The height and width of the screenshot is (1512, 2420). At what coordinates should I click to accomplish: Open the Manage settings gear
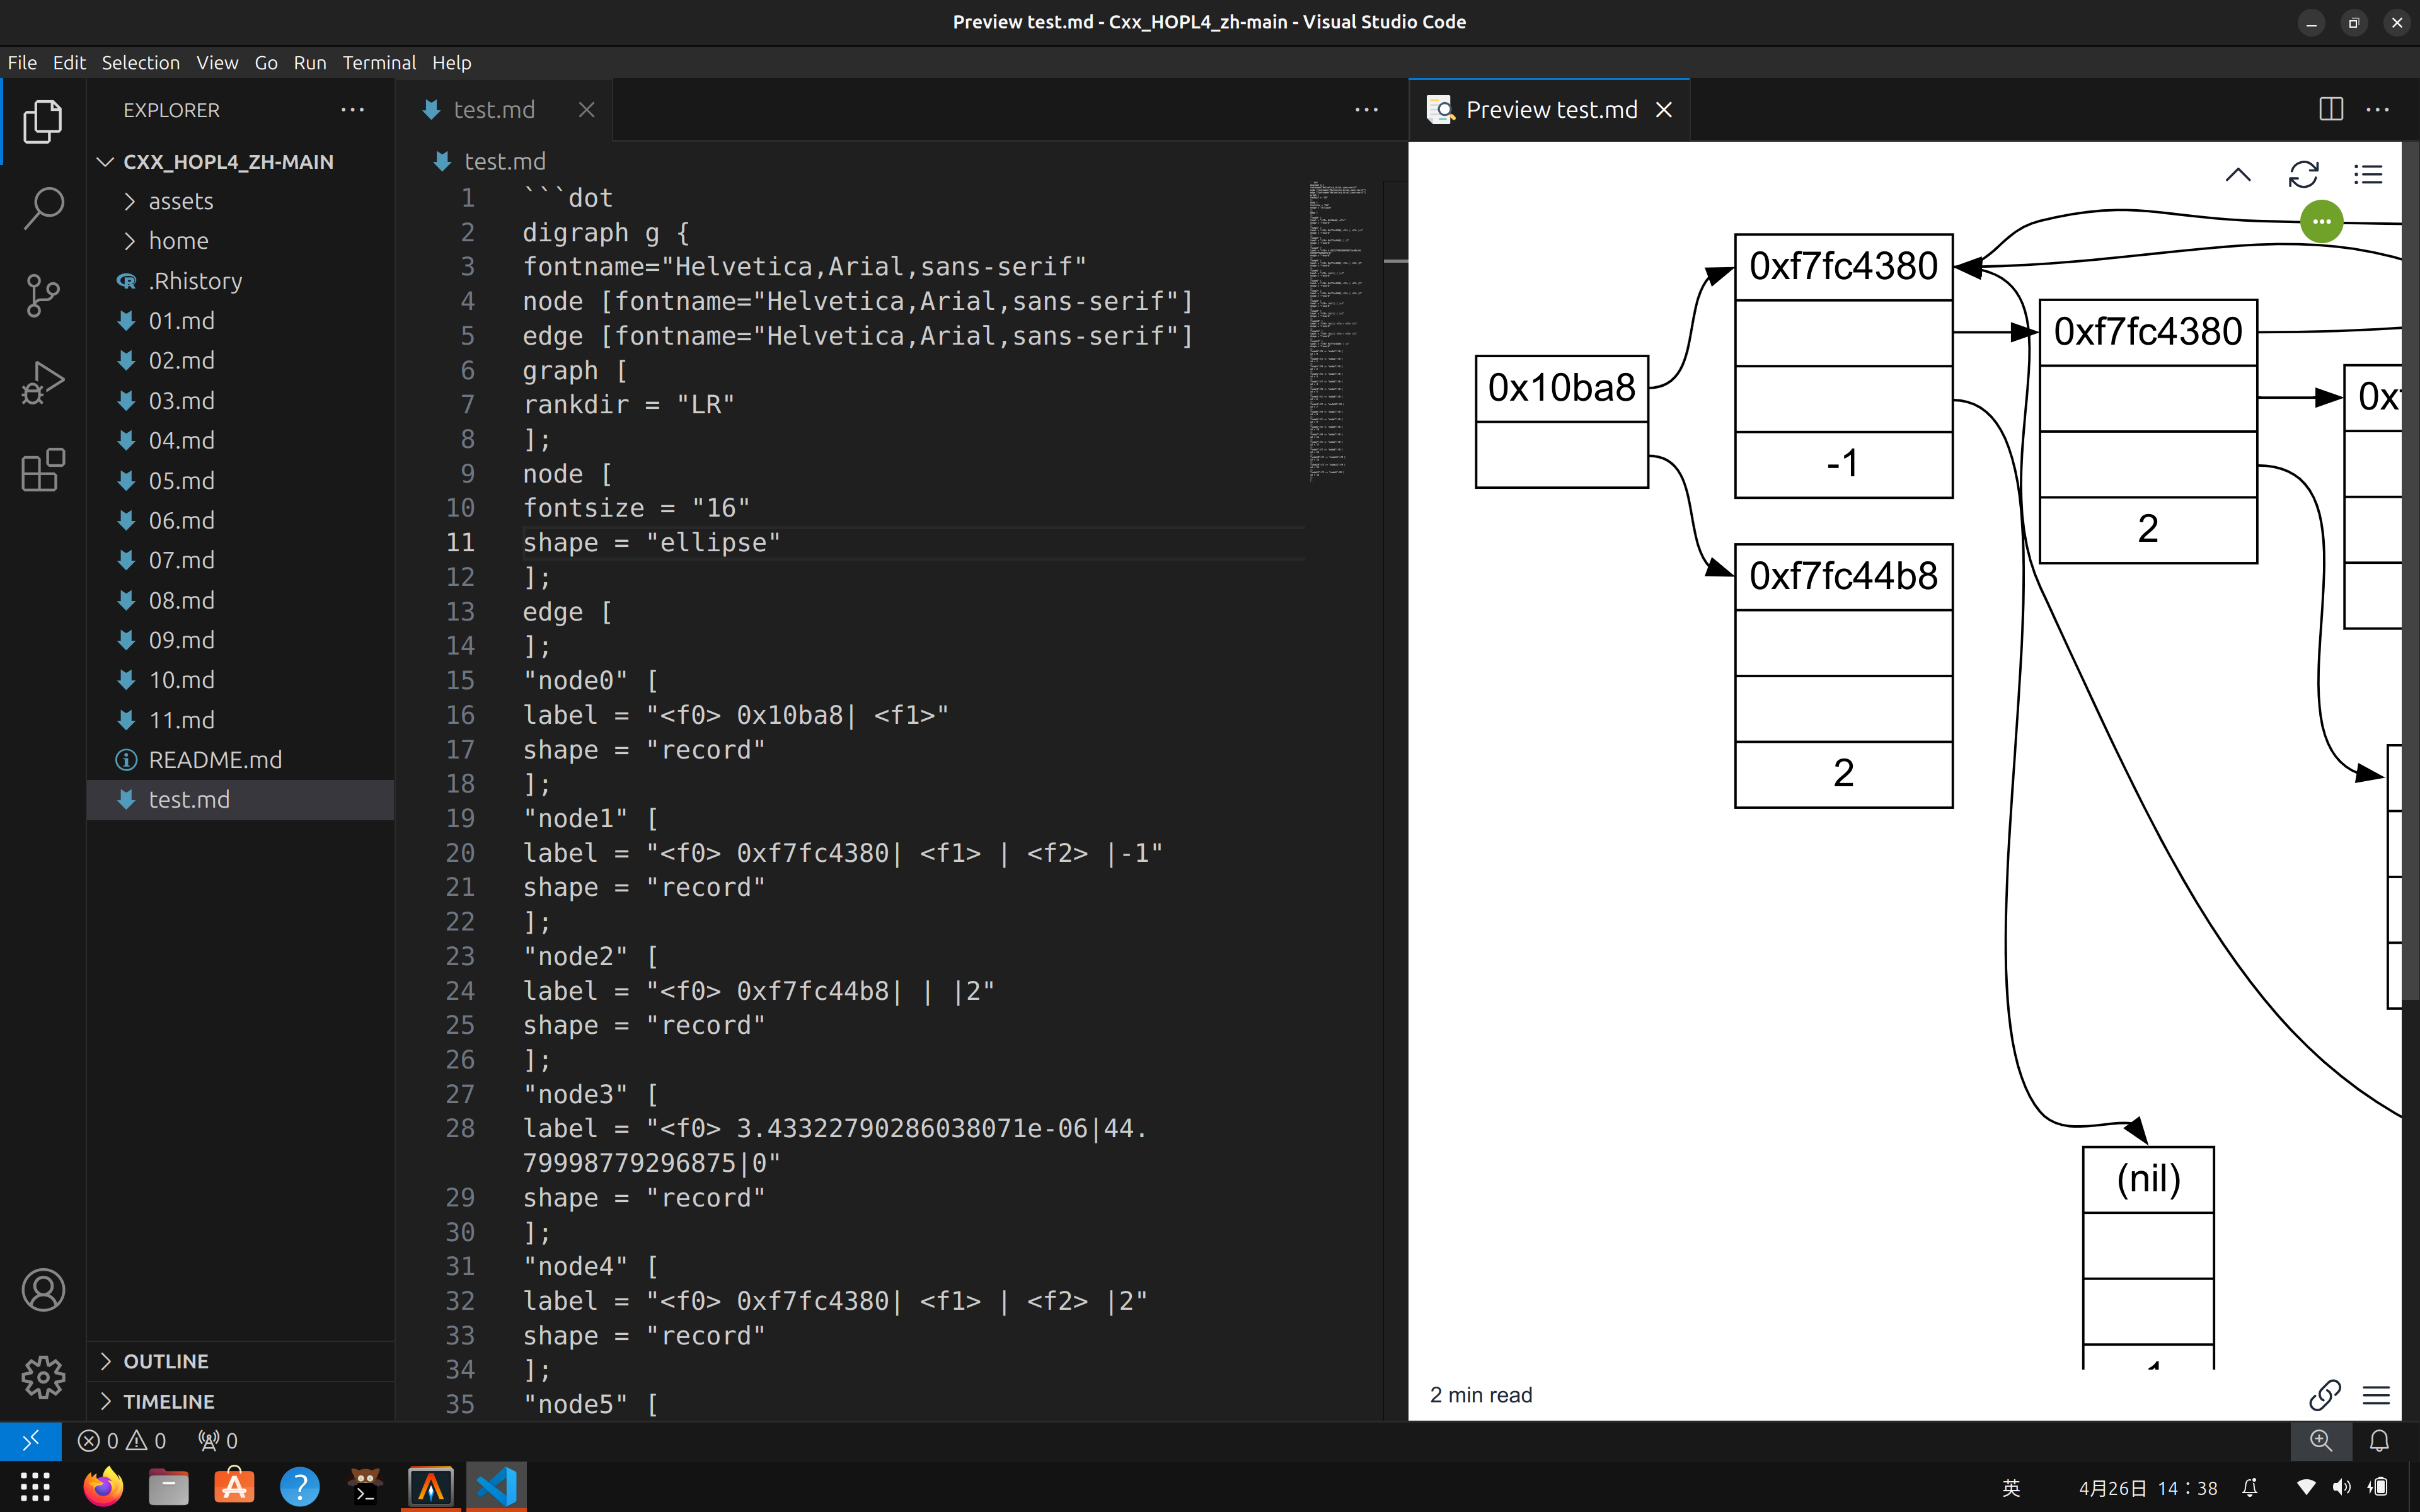click(x=43, y=1377)
